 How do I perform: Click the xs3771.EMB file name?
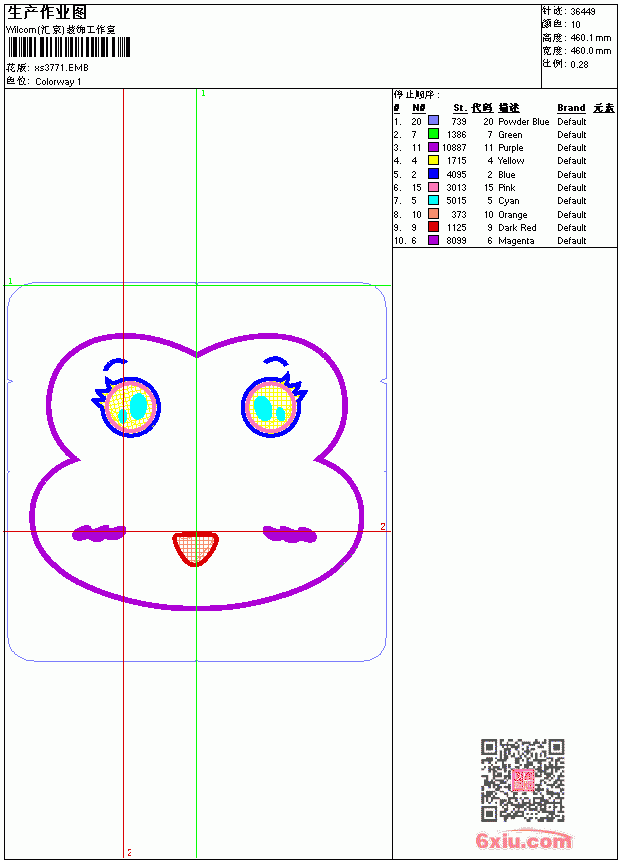[x=61, y=68]
